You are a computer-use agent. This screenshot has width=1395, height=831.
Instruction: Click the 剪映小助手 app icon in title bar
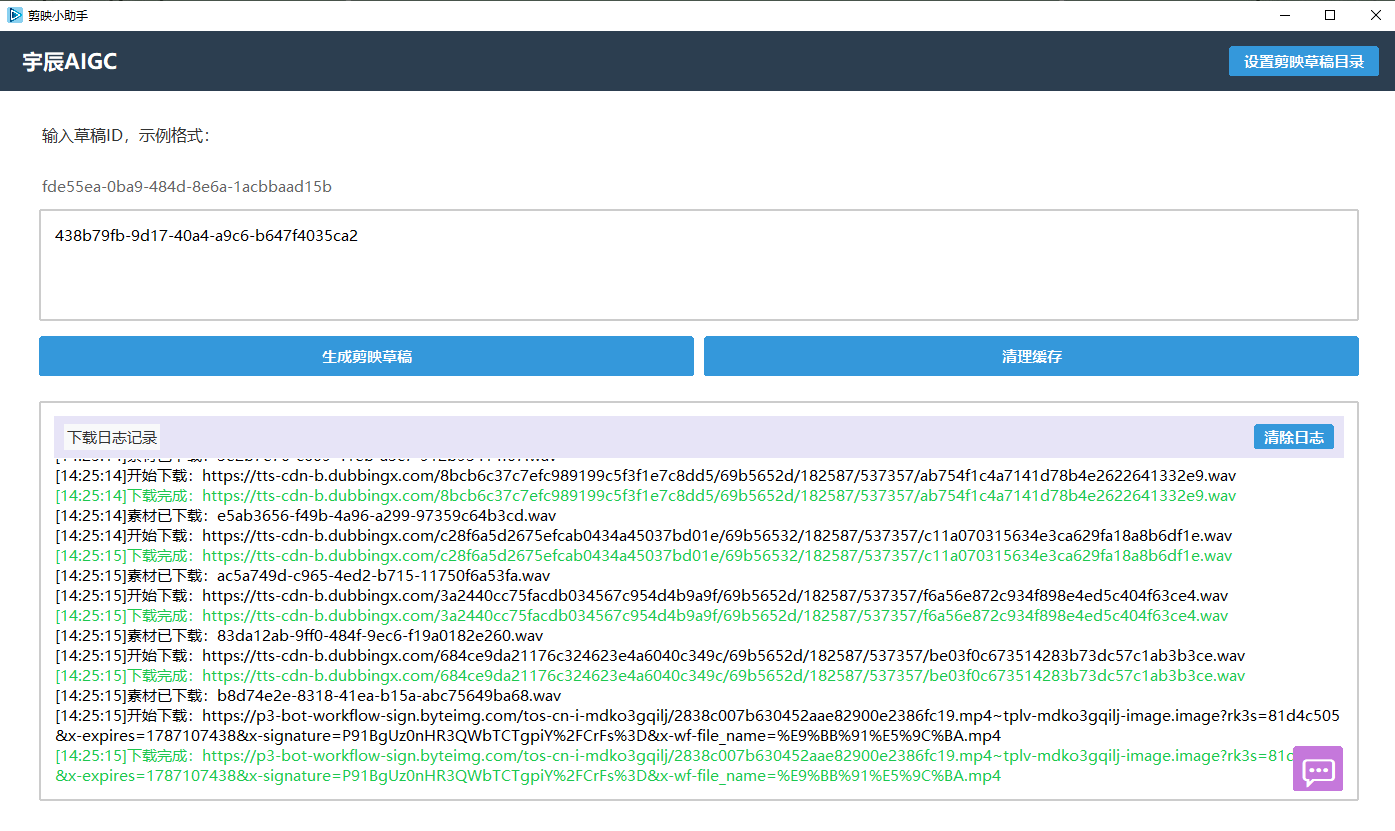click(x=15, y=15)
